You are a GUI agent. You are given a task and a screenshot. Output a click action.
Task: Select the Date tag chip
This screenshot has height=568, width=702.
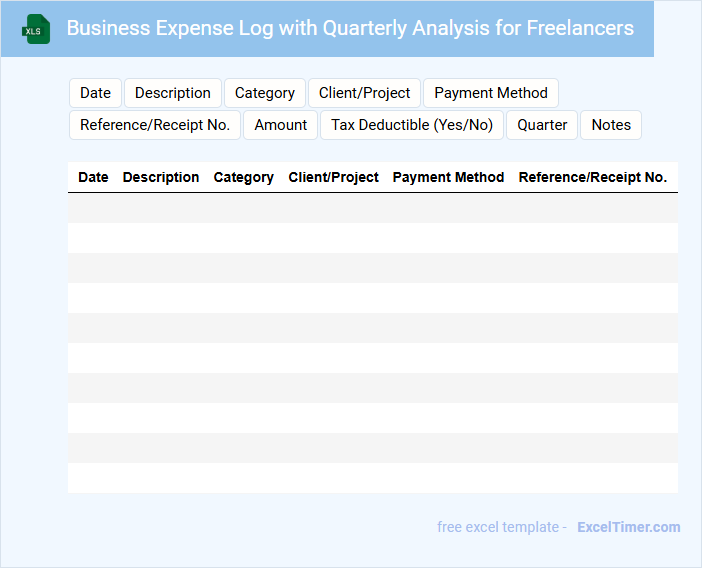tap(95, 93)
